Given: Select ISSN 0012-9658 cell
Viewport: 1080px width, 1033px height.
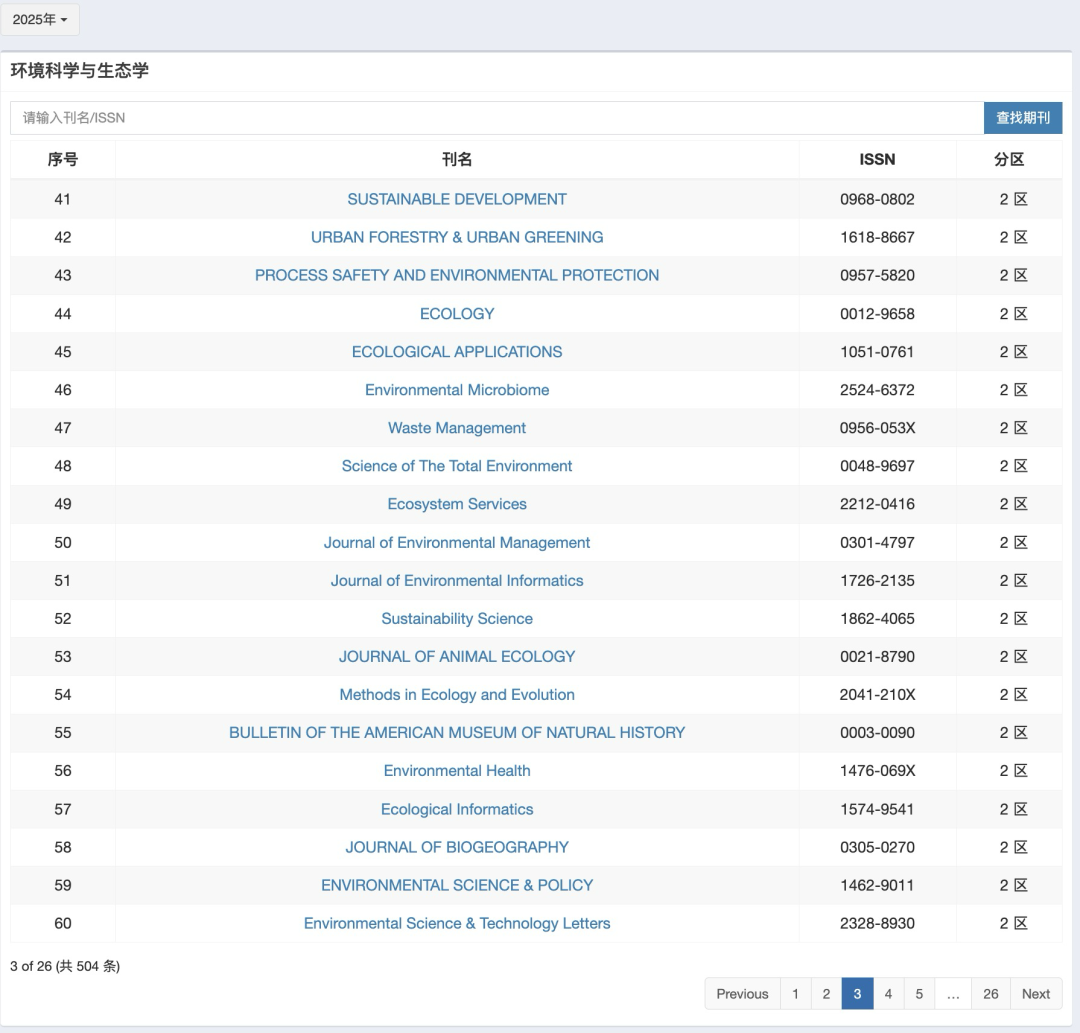Looking at the screenshot, I should click(878, 313).
